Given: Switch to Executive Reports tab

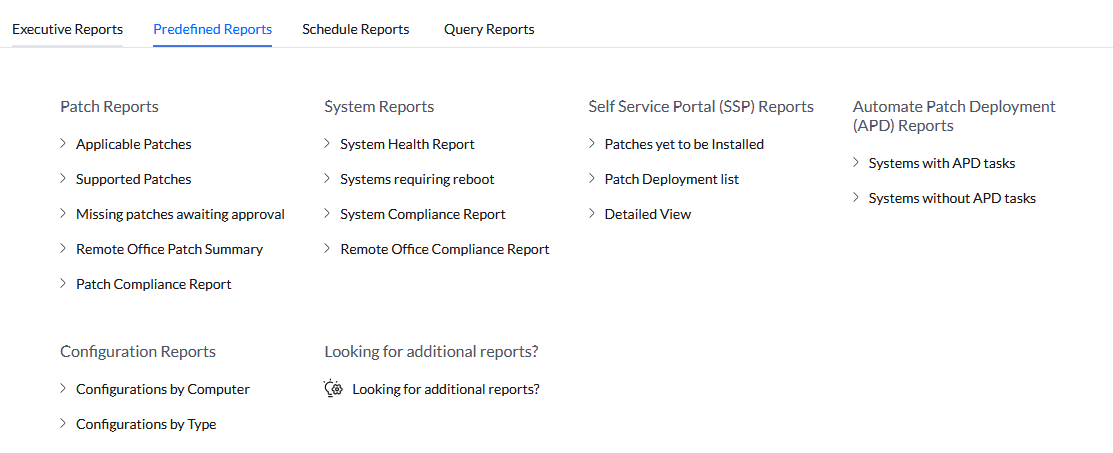Looking at the screenshot, I should 67,29.
